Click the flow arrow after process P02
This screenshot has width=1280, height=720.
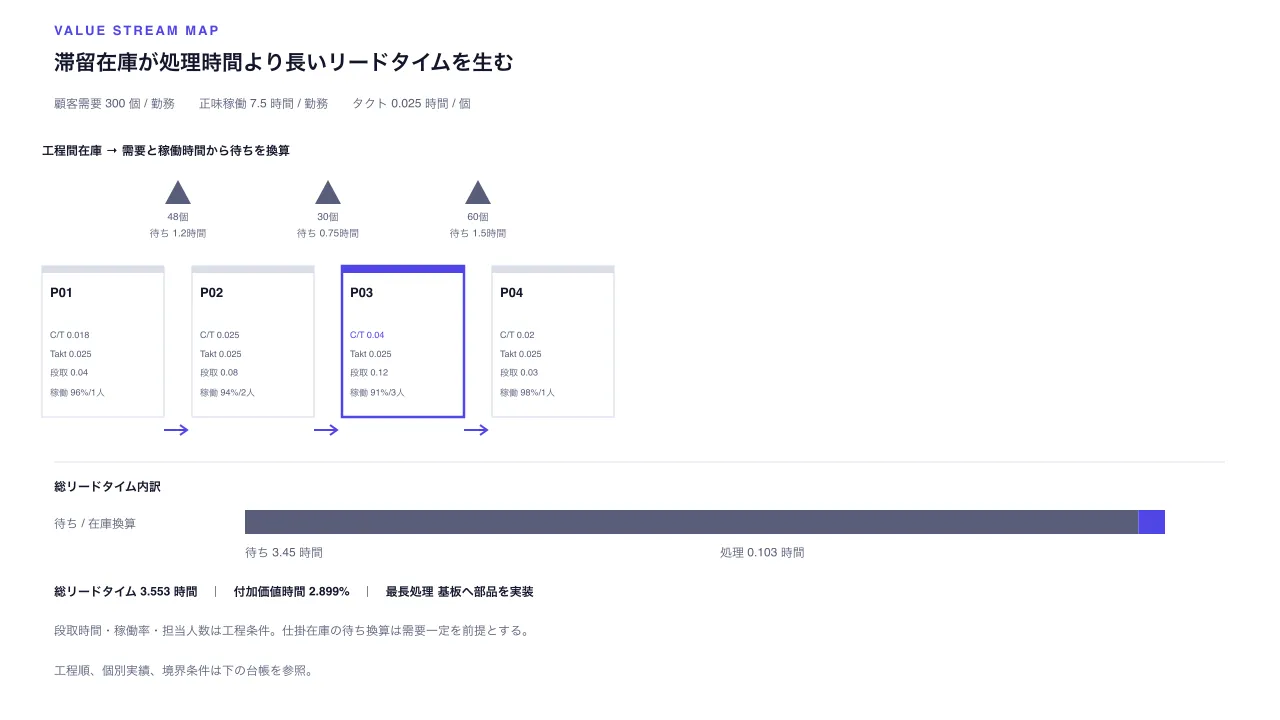(x=327, y=430)
